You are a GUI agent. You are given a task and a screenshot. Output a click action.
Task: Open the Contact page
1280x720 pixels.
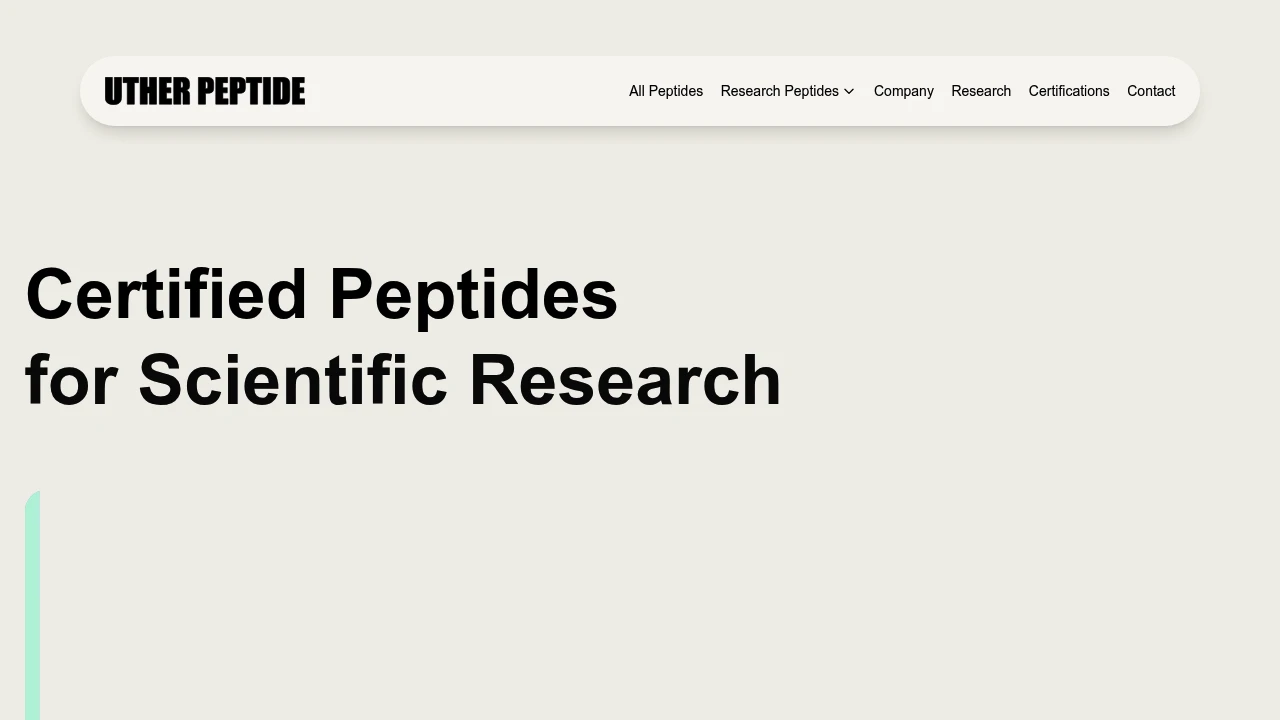(1151, 91)
